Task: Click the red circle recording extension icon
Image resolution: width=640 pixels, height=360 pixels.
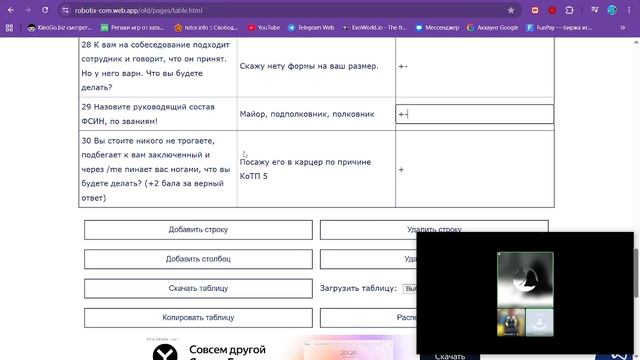Action: [x=552, y=10]
